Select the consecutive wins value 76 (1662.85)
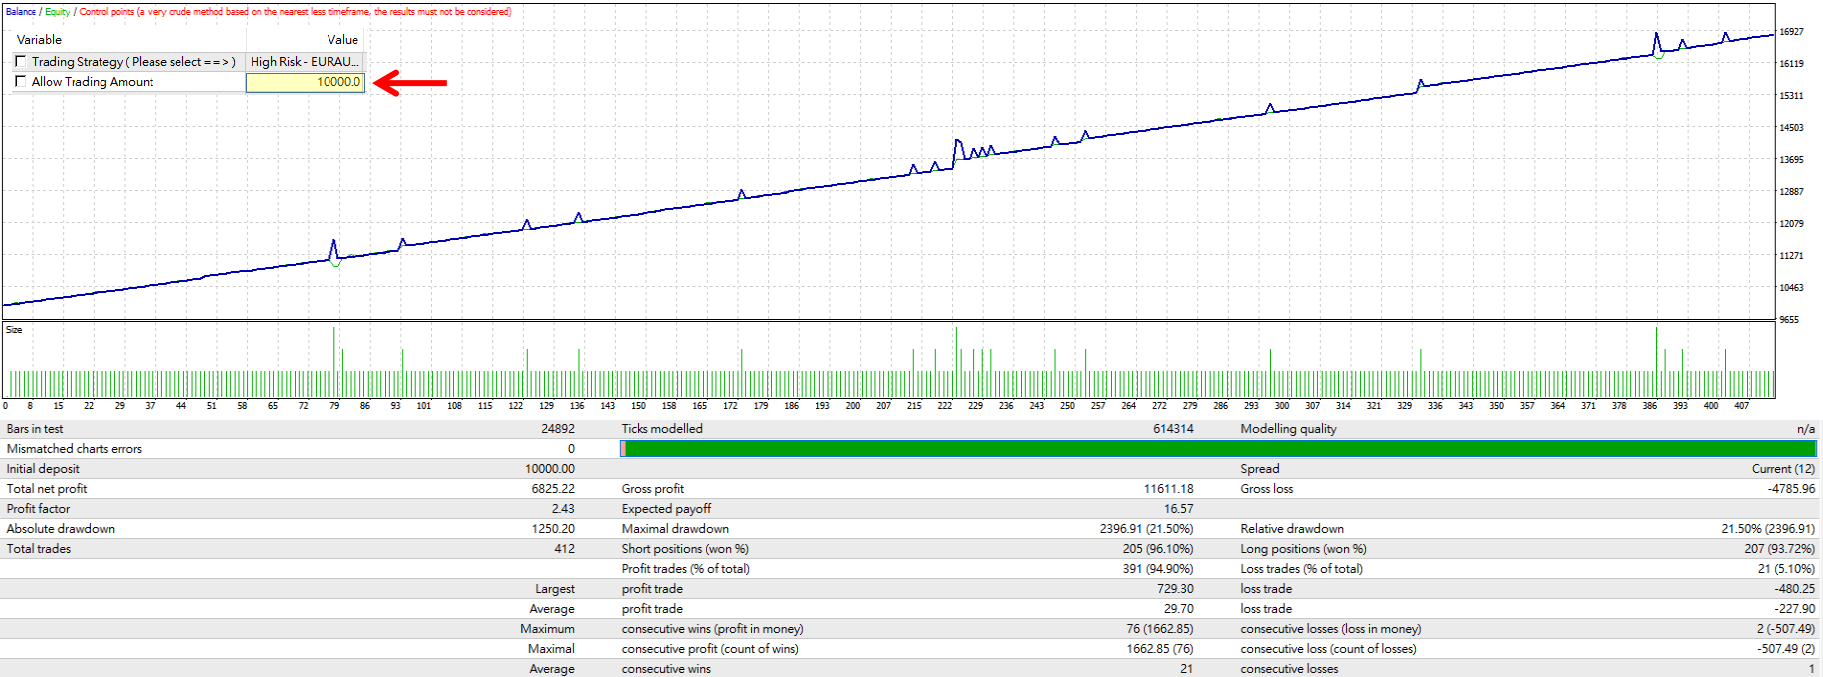The width and height of the screenshot is (1823, 677). point(1160,629)
